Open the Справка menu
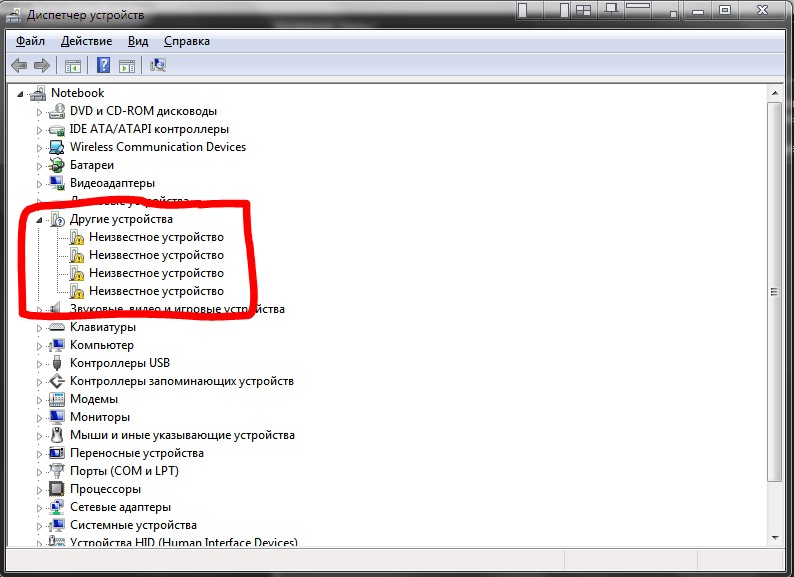The image size is (794, 577). pyautogui.click(x=187, y=41)
